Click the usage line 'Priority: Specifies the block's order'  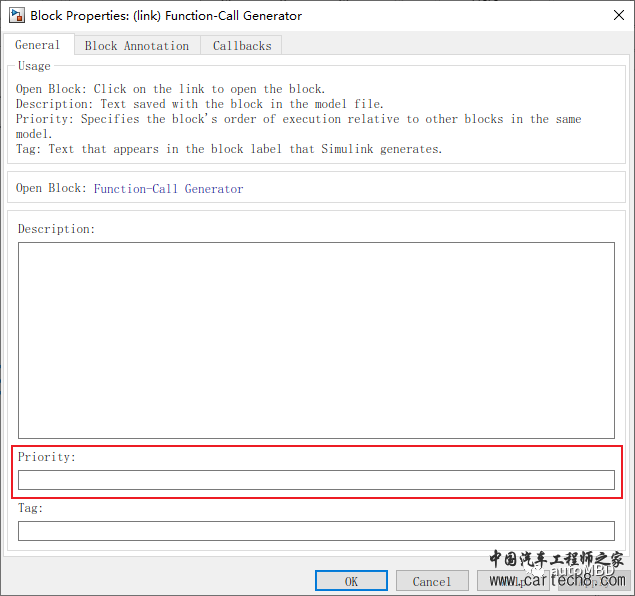[x=298, y=126]
